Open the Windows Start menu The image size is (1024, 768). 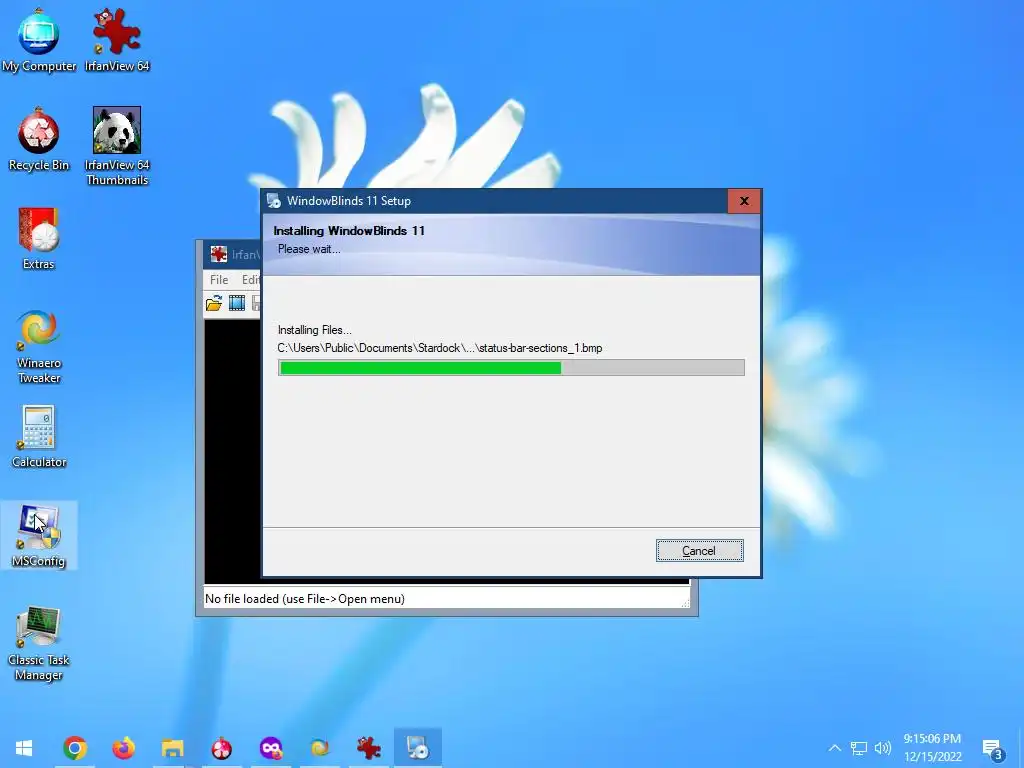coord(24,748)
